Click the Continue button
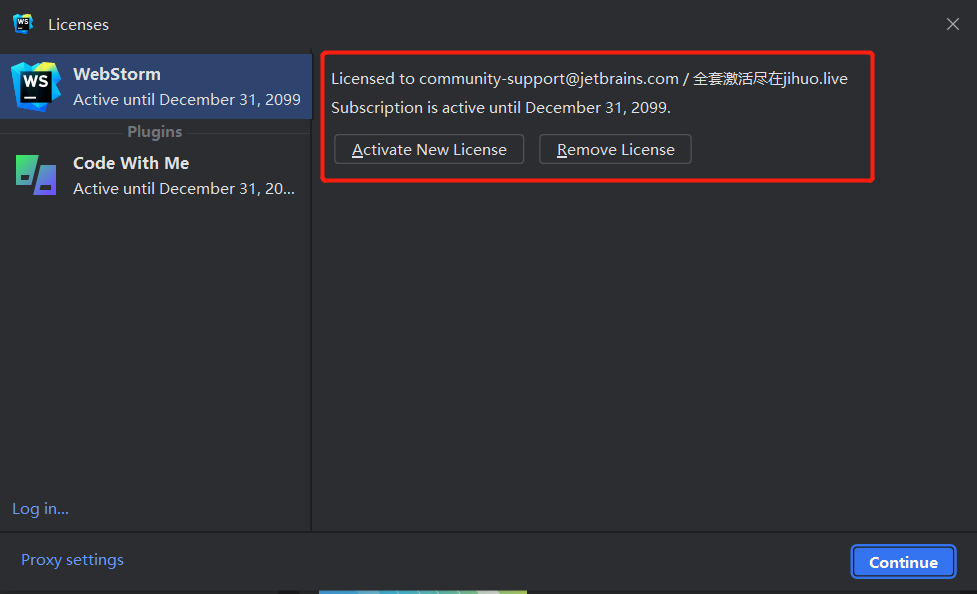Image resolution: width=977 pixels, height=594 pixels. (903, 562)
